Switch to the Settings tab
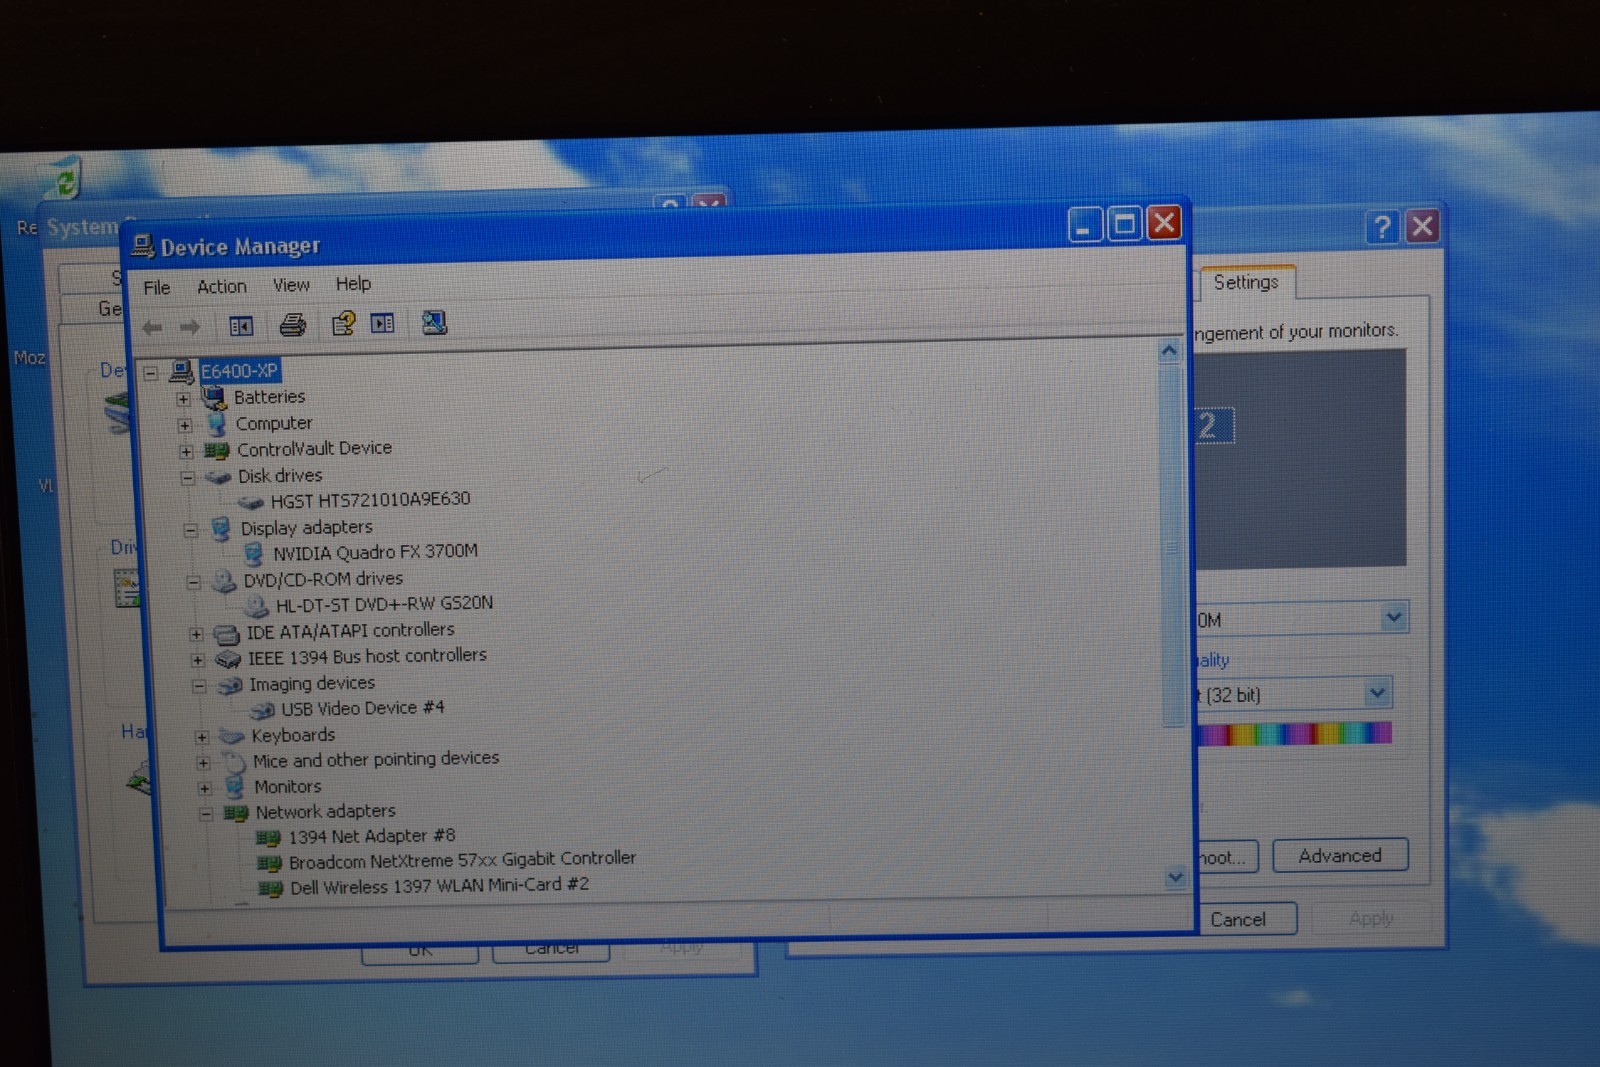This screenshot has height=1067, width=1600. coord(1246,282)
